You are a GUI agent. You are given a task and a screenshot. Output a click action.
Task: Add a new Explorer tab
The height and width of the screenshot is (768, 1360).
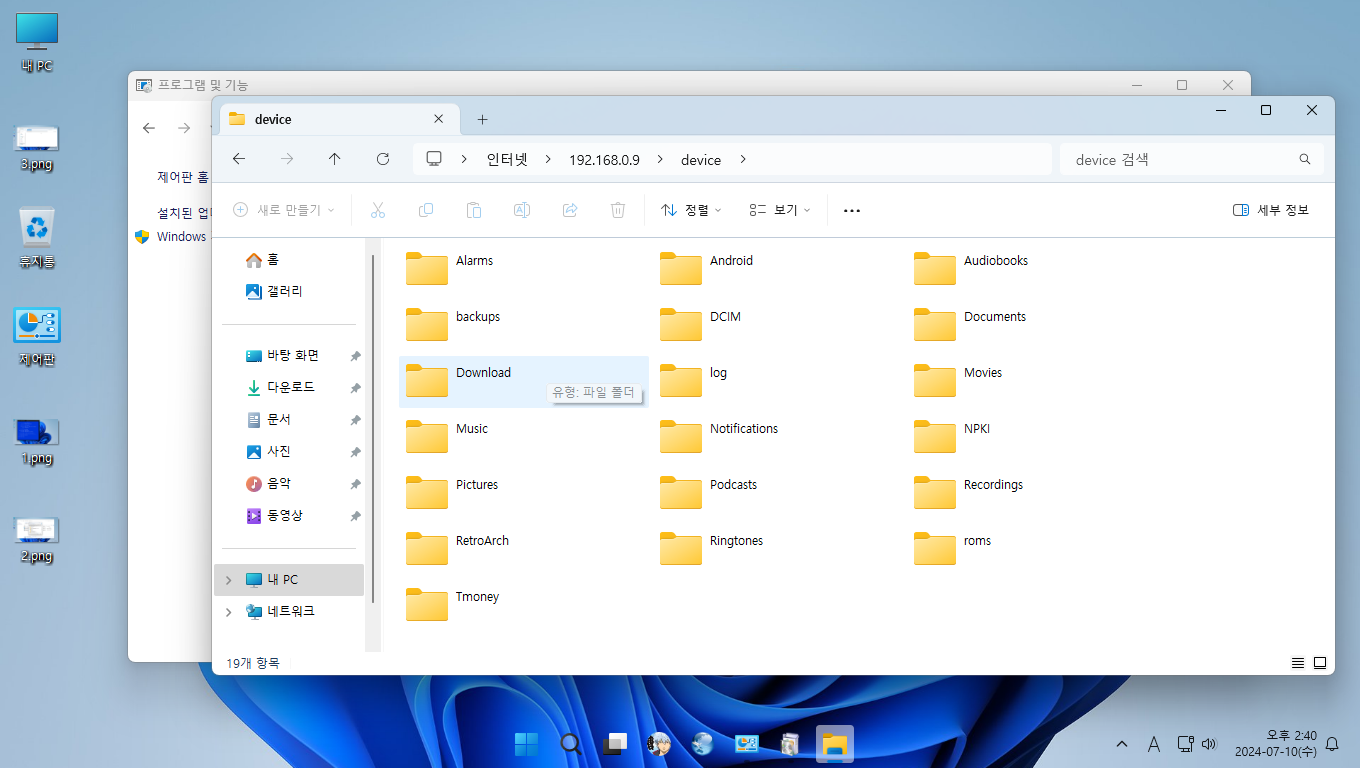click(482, 119)
